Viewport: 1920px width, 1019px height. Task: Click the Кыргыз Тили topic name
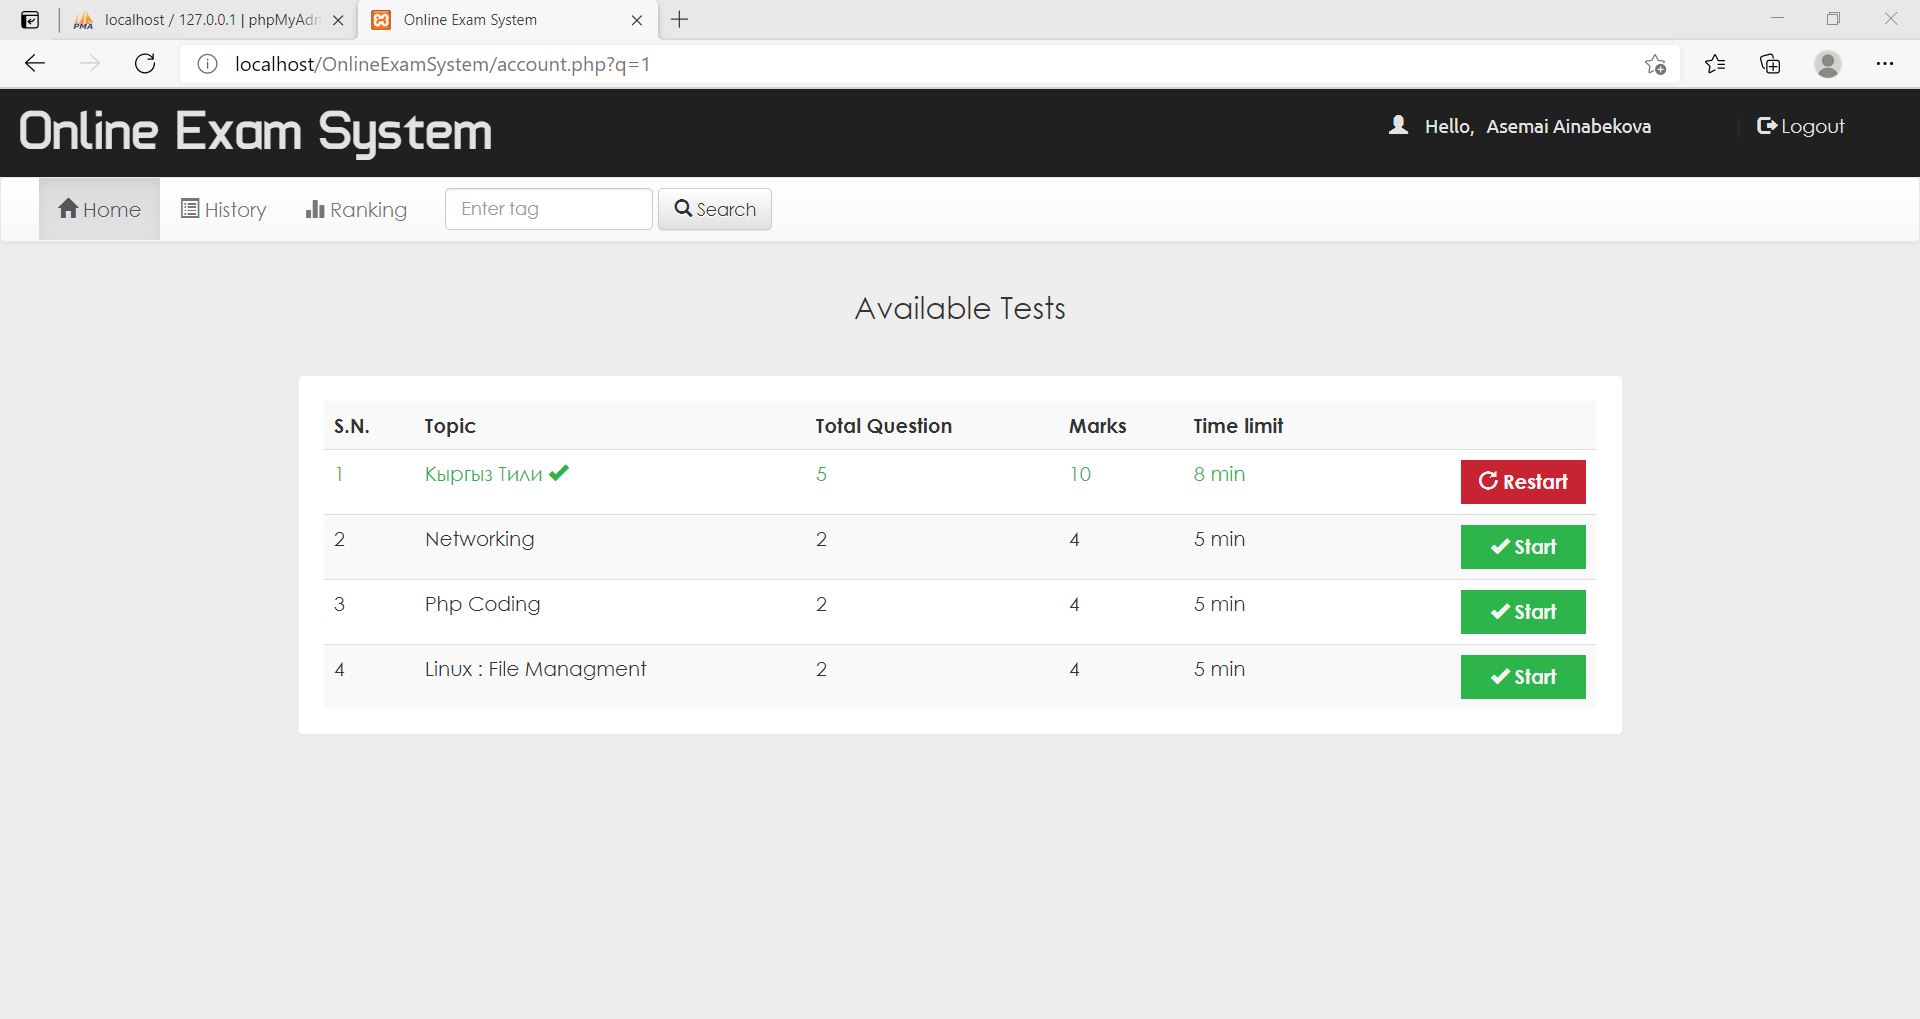(484, 474)
